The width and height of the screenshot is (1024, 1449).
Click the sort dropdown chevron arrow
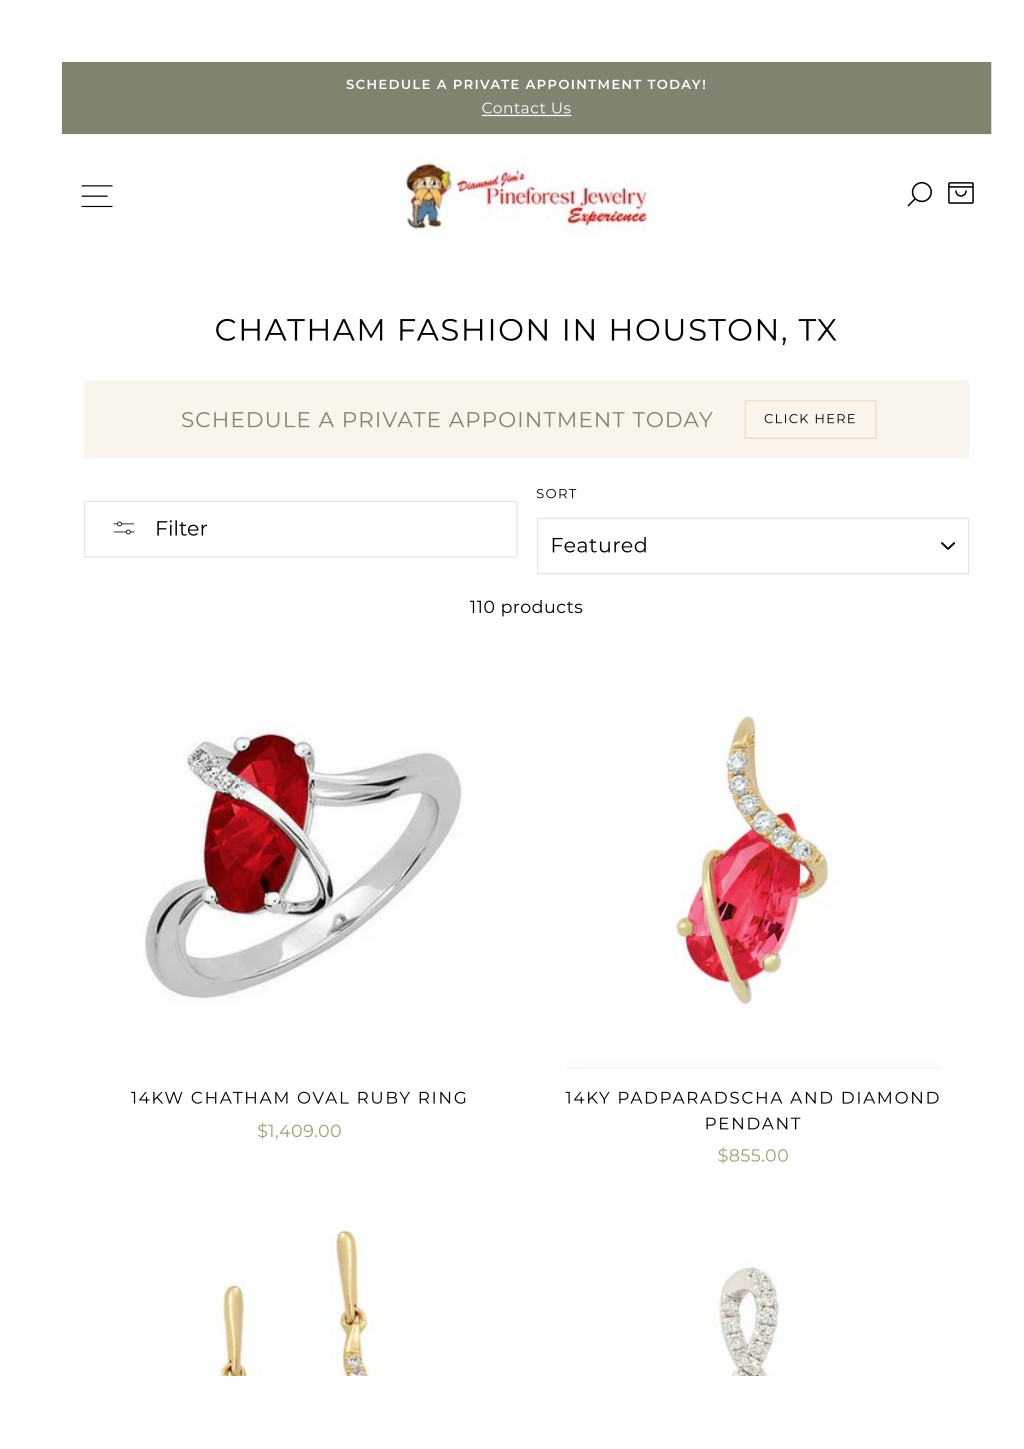pyautogui.click(x=948, y=546)
